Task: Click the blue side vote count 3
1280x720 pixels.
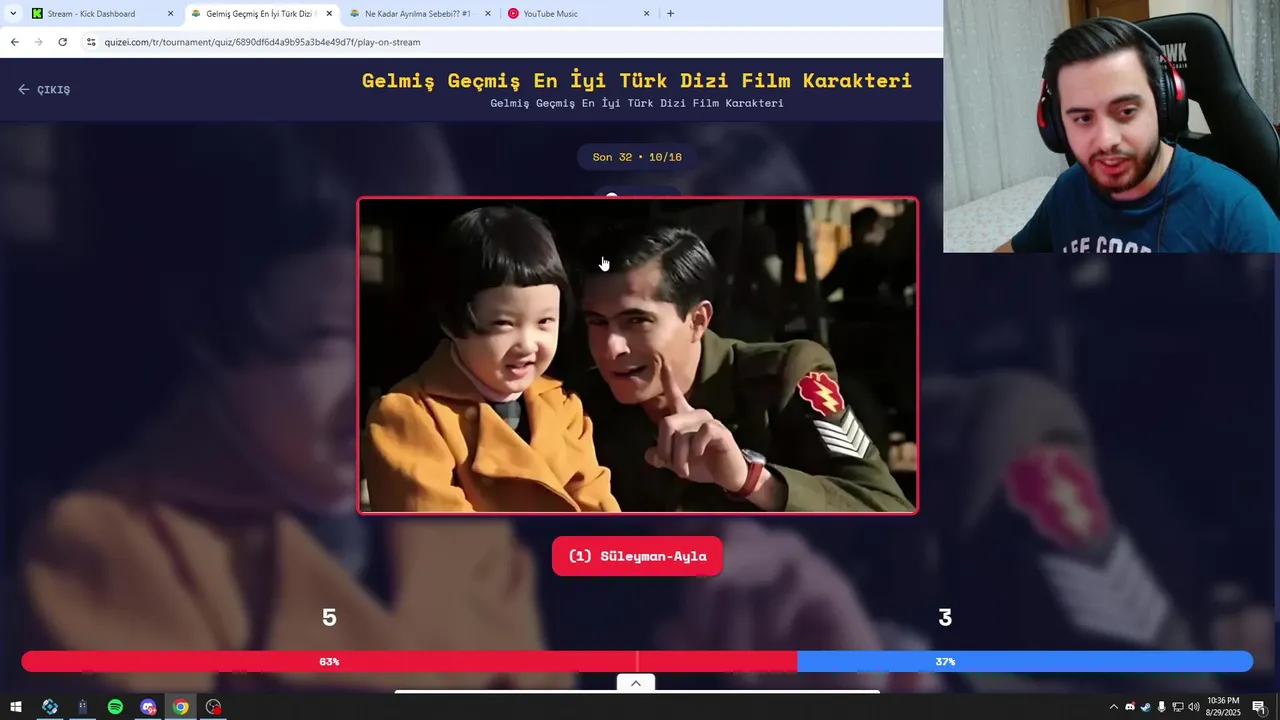Action: [945, 618]
